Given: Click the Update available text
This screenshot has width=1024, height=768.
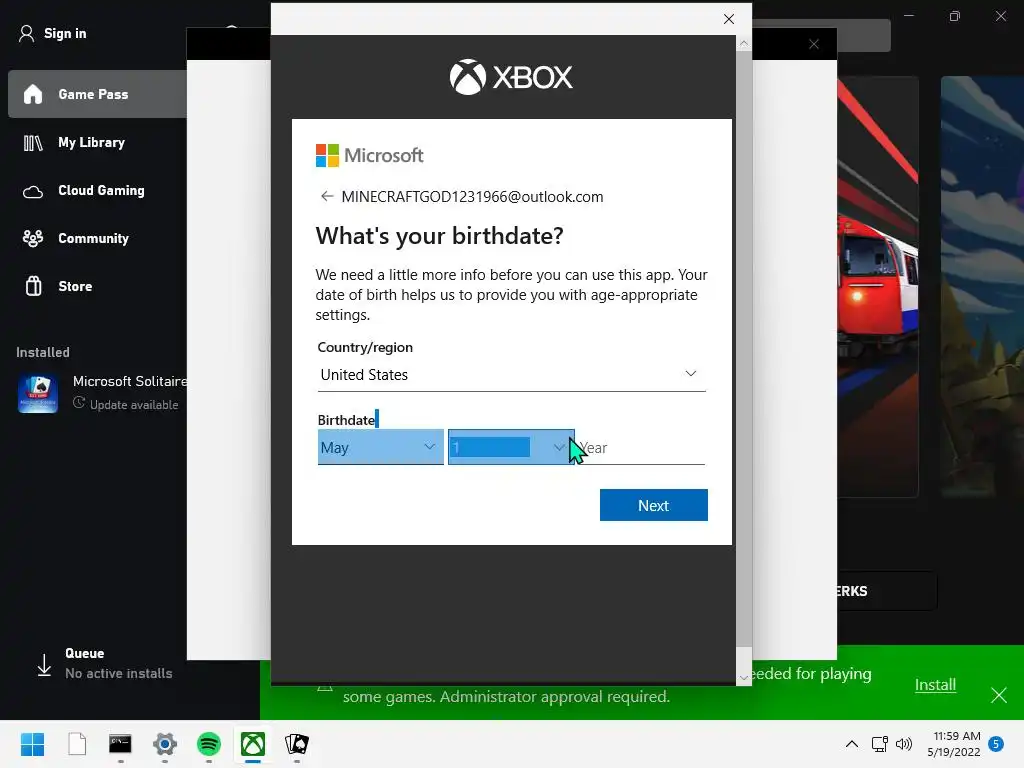Looking at the screenshot, I should (x=134, y=405).
